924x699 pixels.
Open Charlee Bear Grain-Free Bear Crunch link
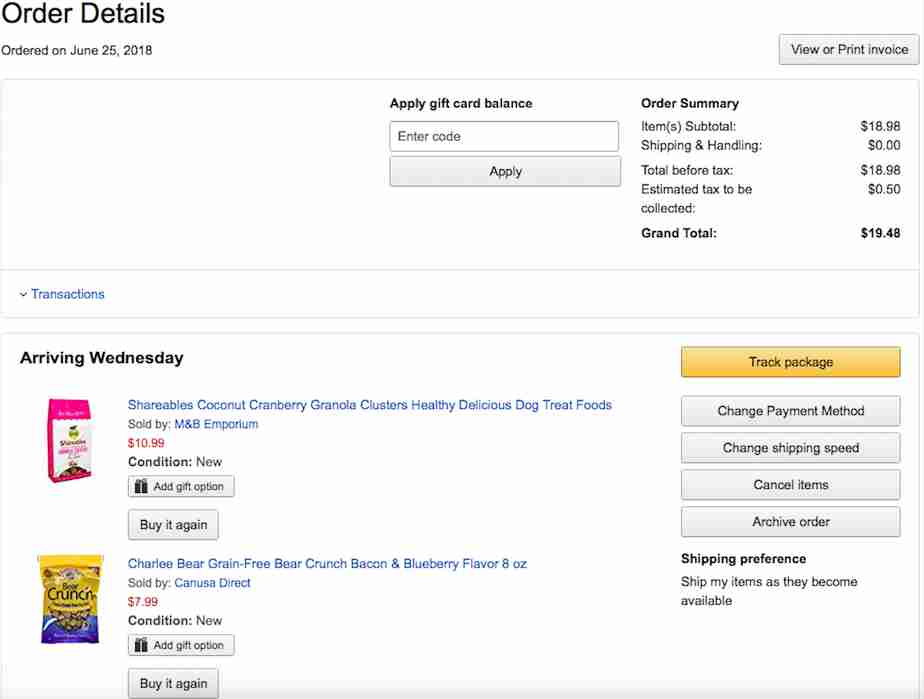(327, 564)
